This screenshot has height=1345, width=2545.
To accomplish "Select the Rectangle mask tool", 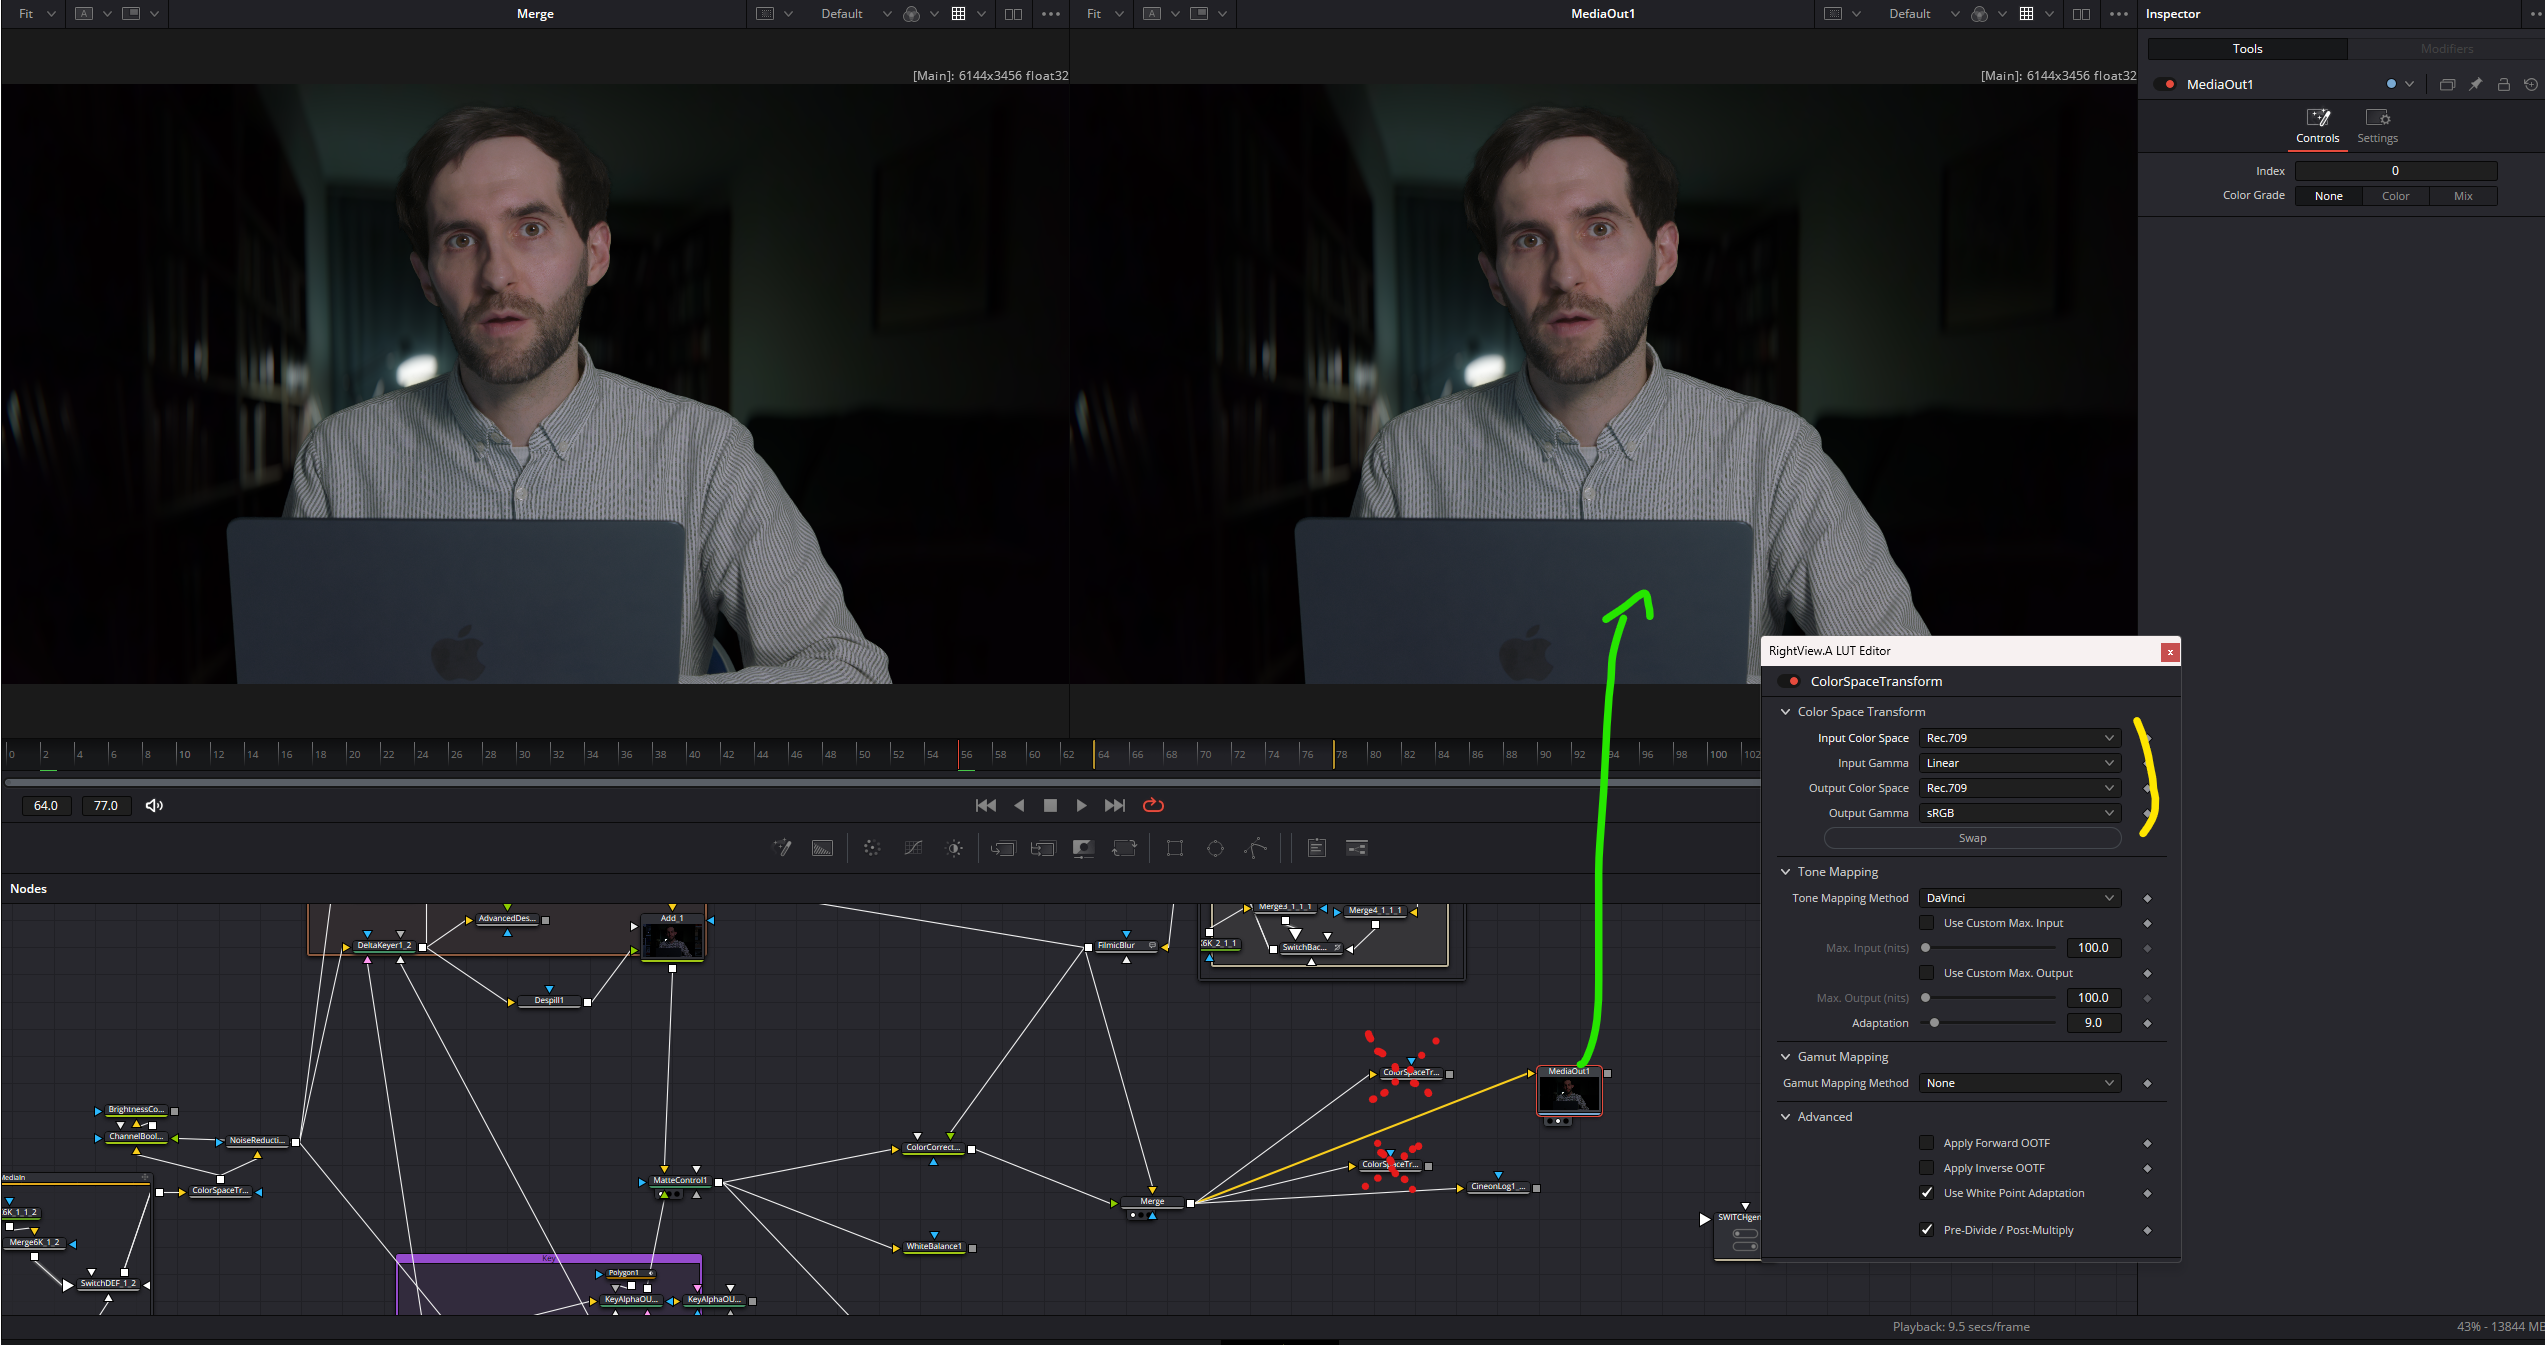I will pos(1175,848).
